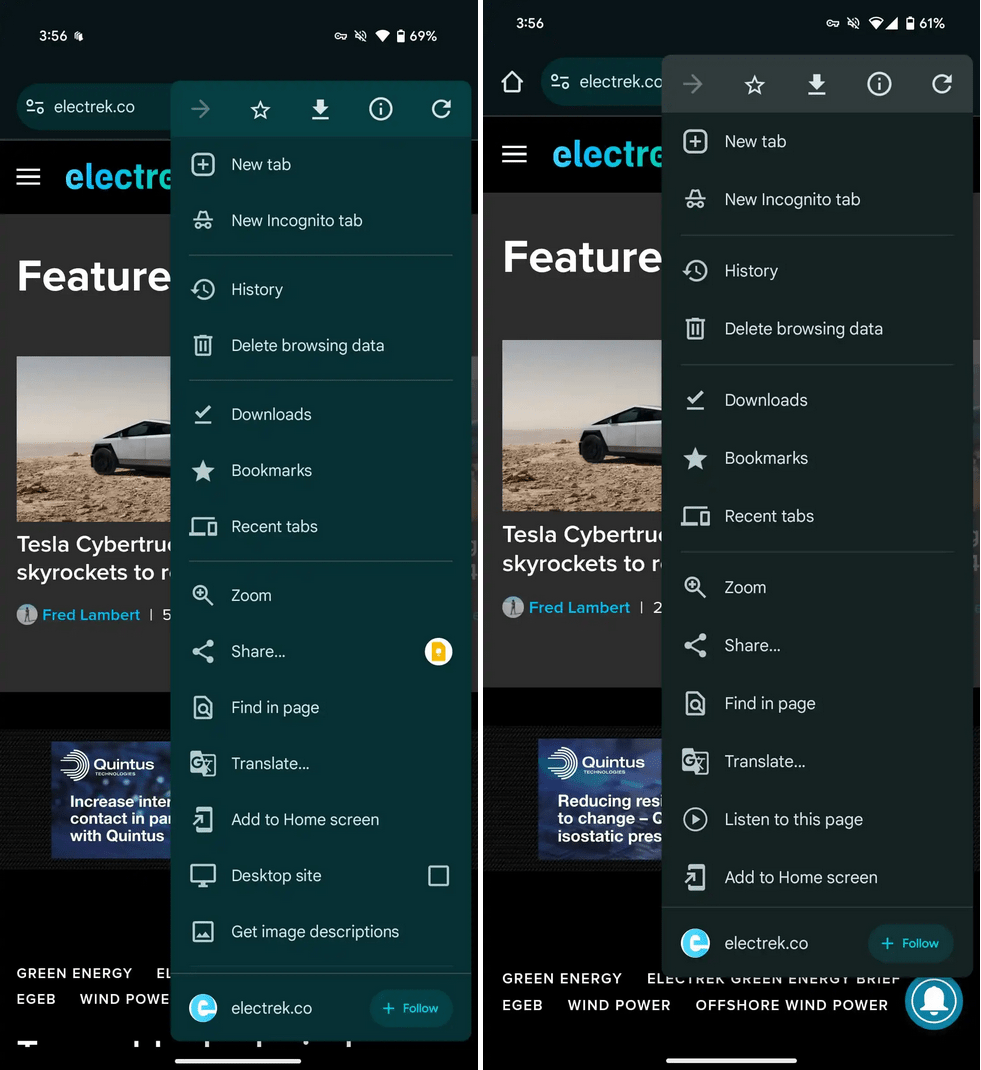
Task: Select Get image descriptions in left phone menu
Action: tap(321, 931)
